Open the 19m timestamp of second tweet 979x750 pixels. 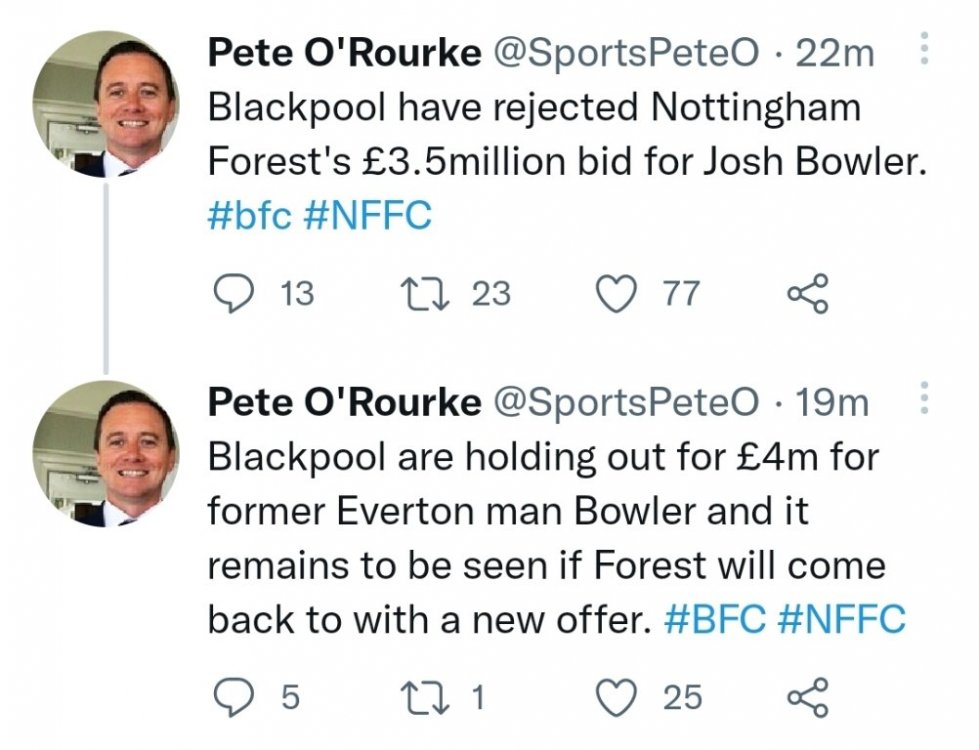pyautogui.click(x=832, y=402)
